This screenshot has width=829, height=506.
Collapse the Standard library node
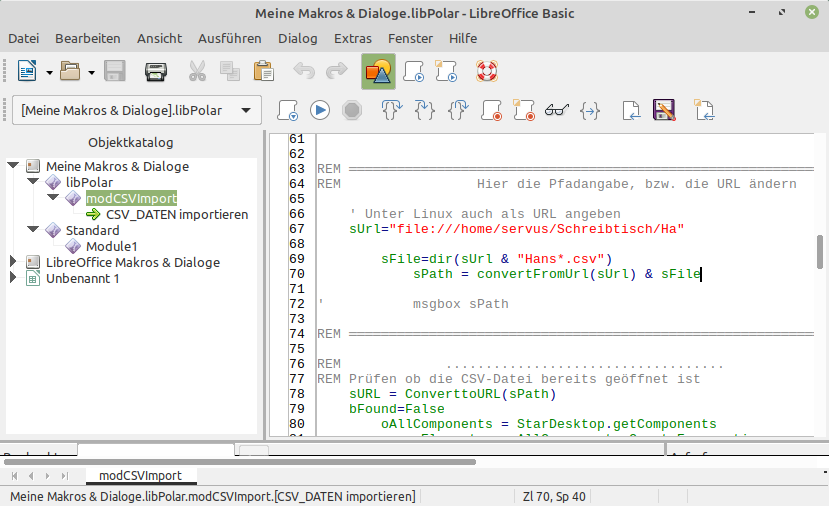pos(33,229)
